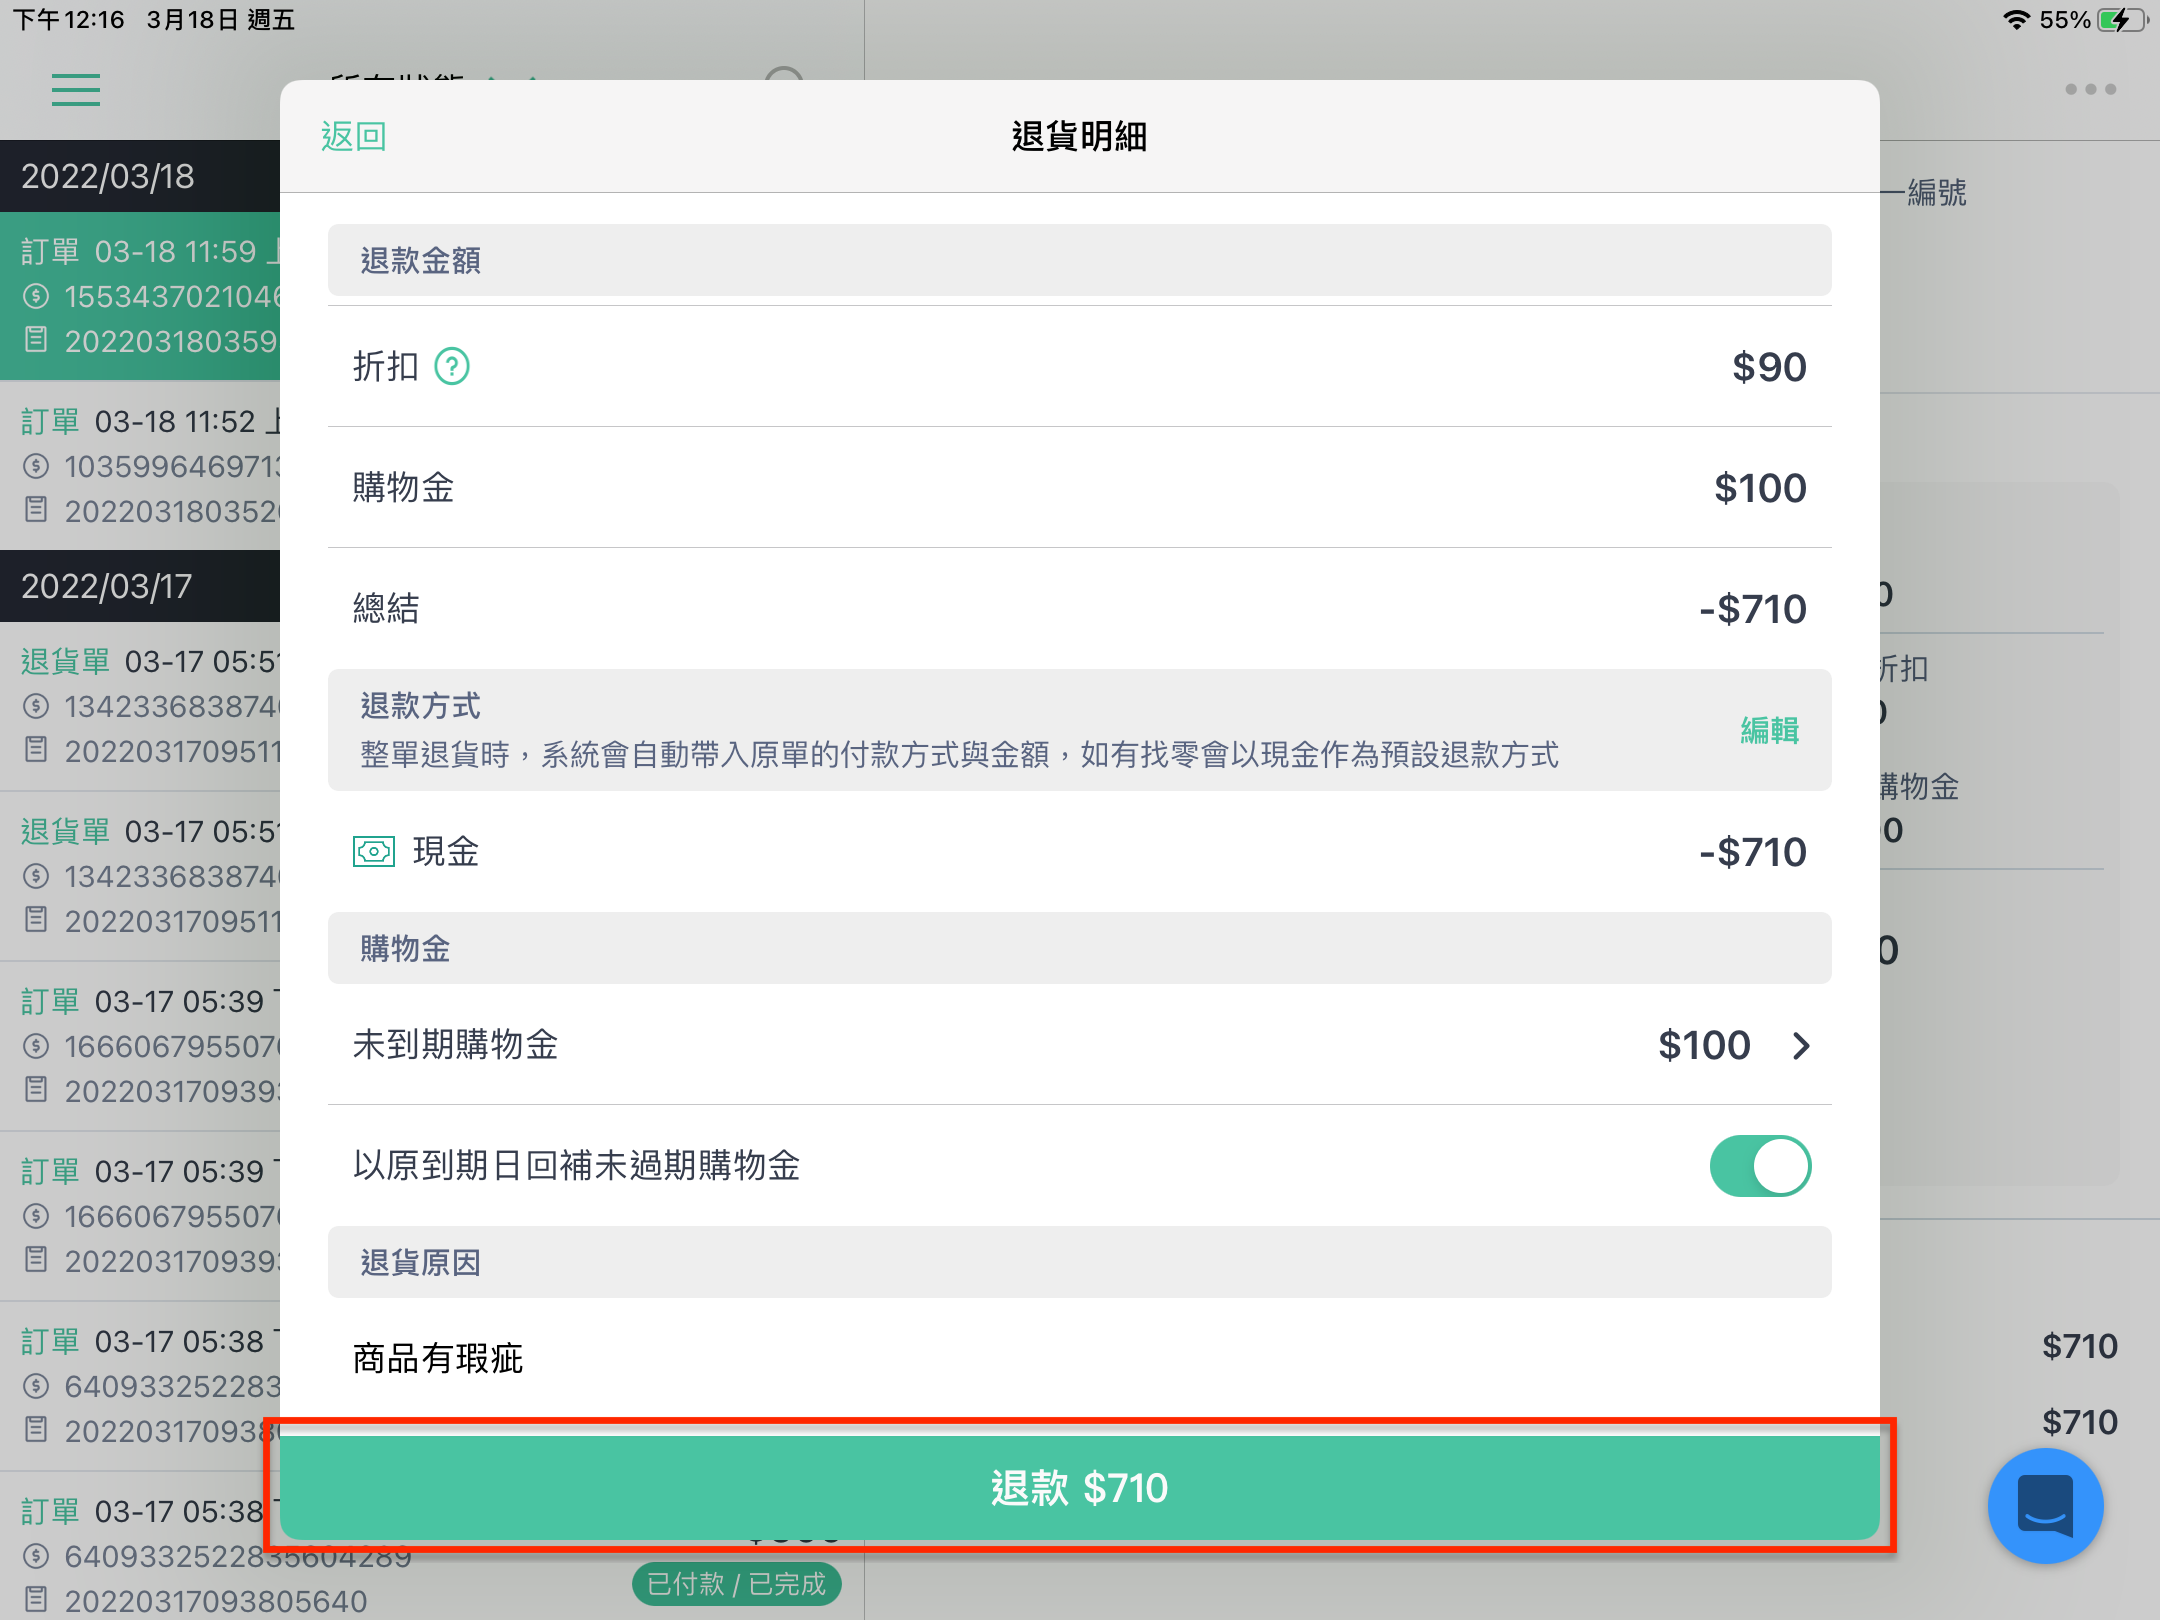This screenshot has height=1620, width=2160.
Task: Tap the 退款方式 section header
Action: point(1080,730)
